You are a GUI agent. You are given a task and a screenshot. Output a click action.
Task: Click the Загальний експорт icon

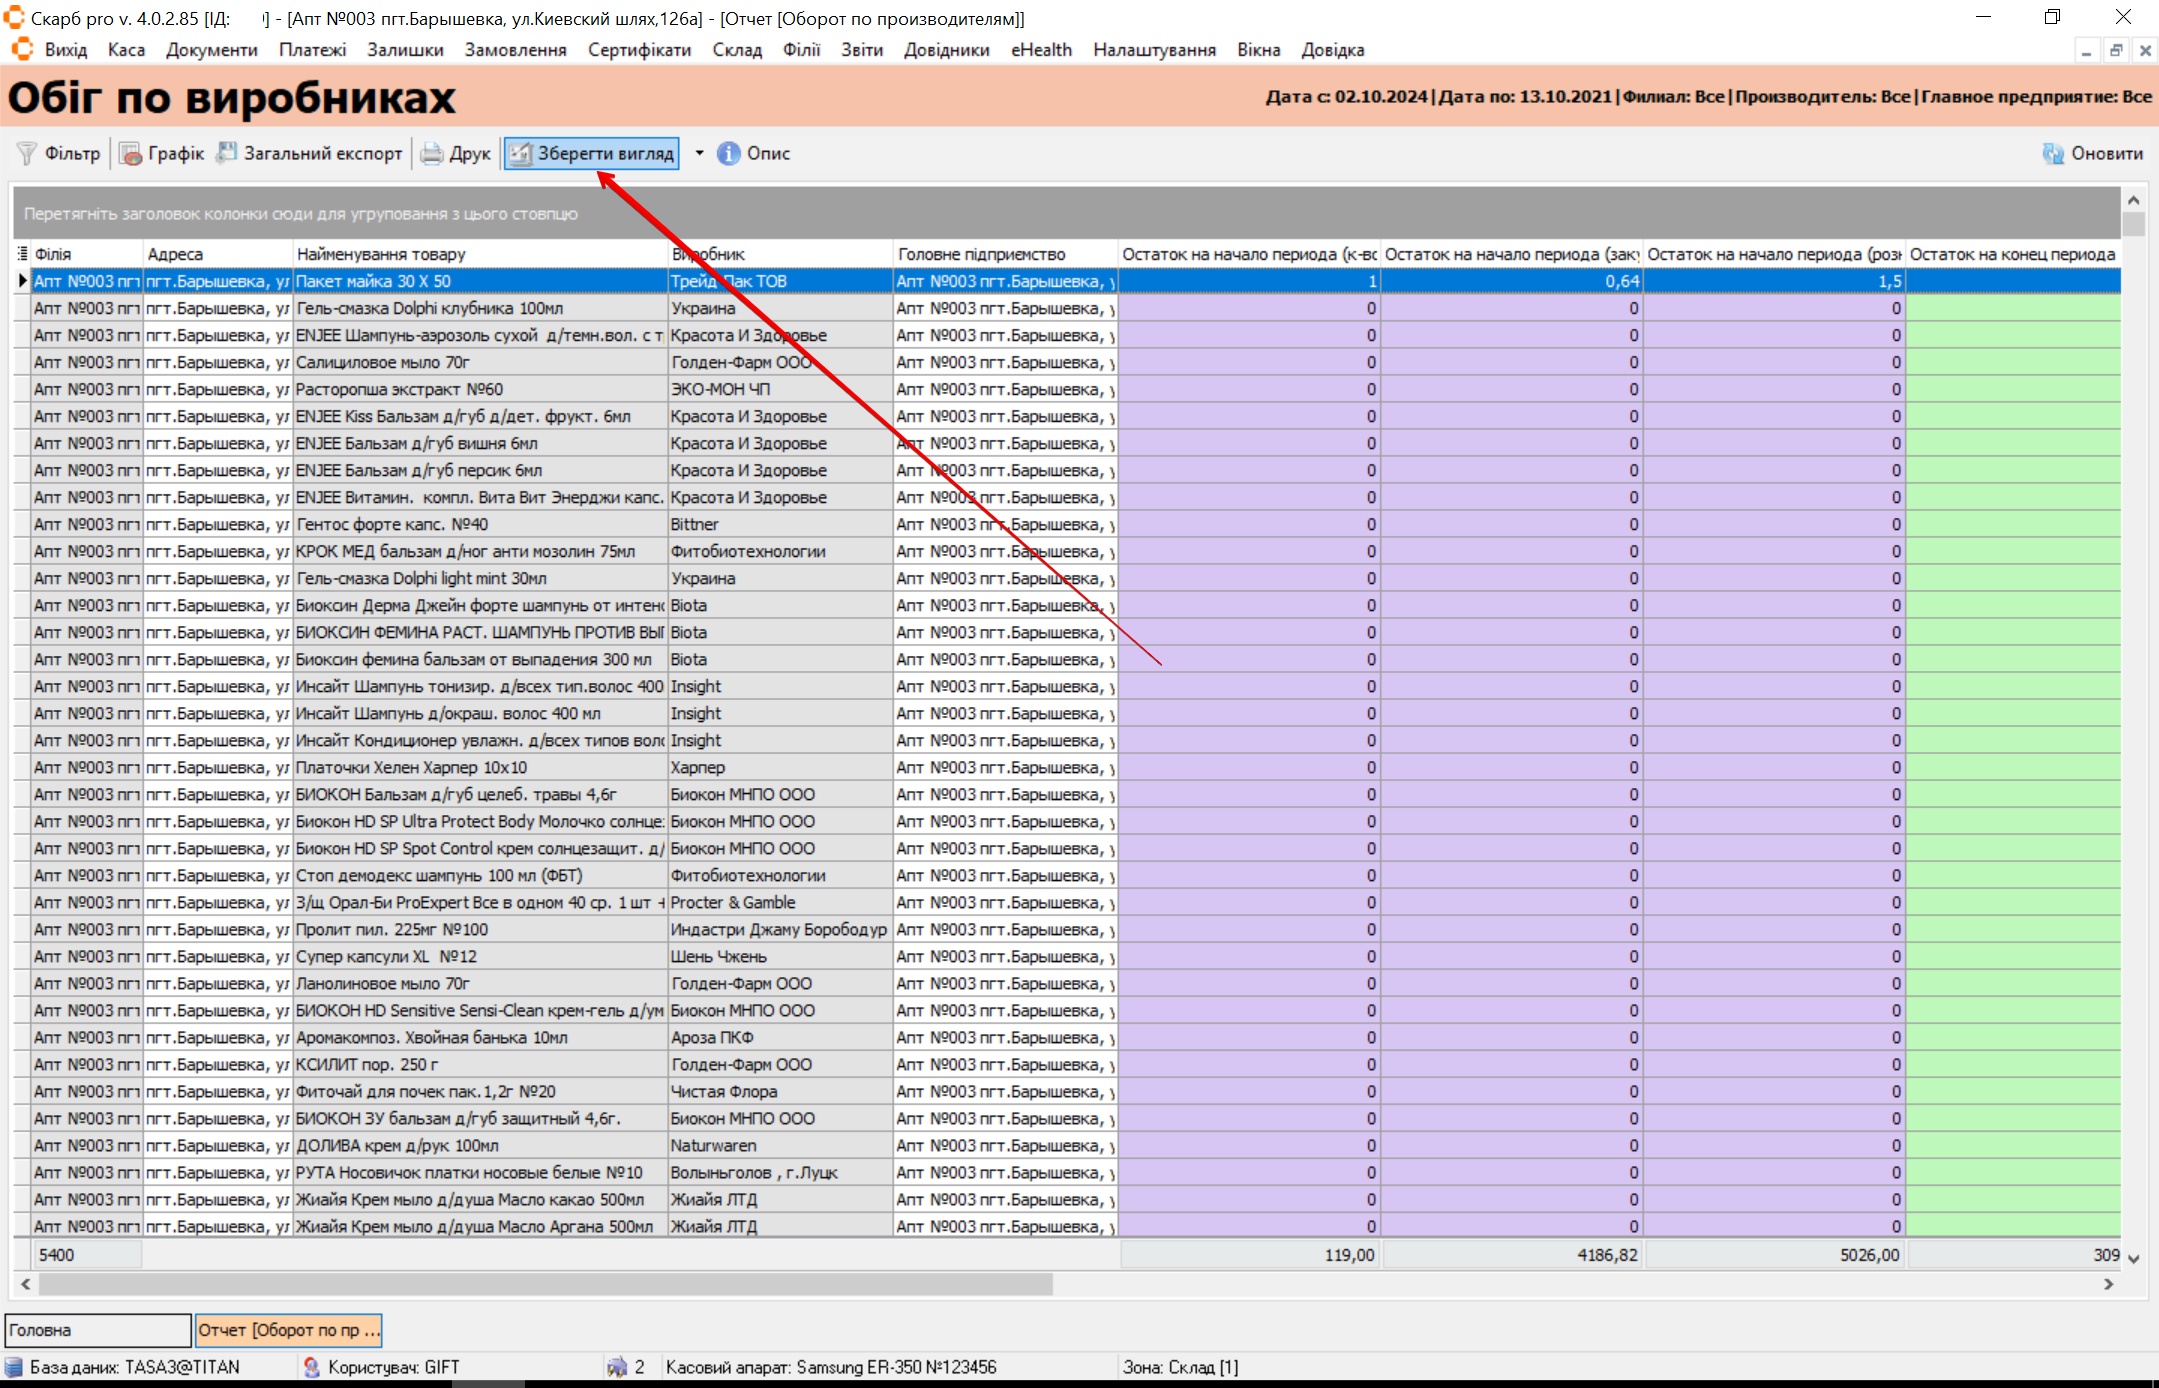227,153
